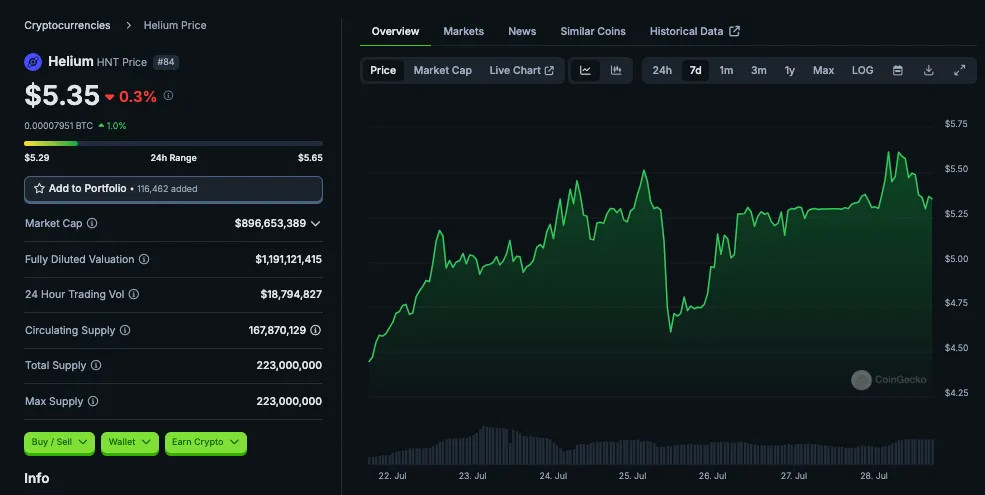
Task: Open the Buy / Sell dropdown
Action: [59, 442]
